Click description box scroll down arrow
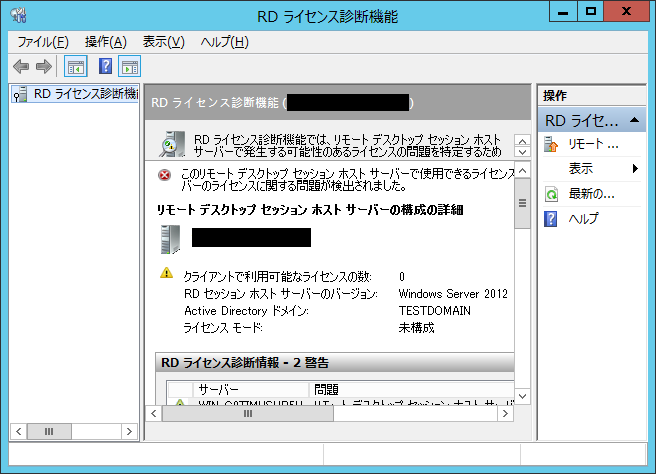The height and width of the screenshot is (474, 656). pos(522,152)
